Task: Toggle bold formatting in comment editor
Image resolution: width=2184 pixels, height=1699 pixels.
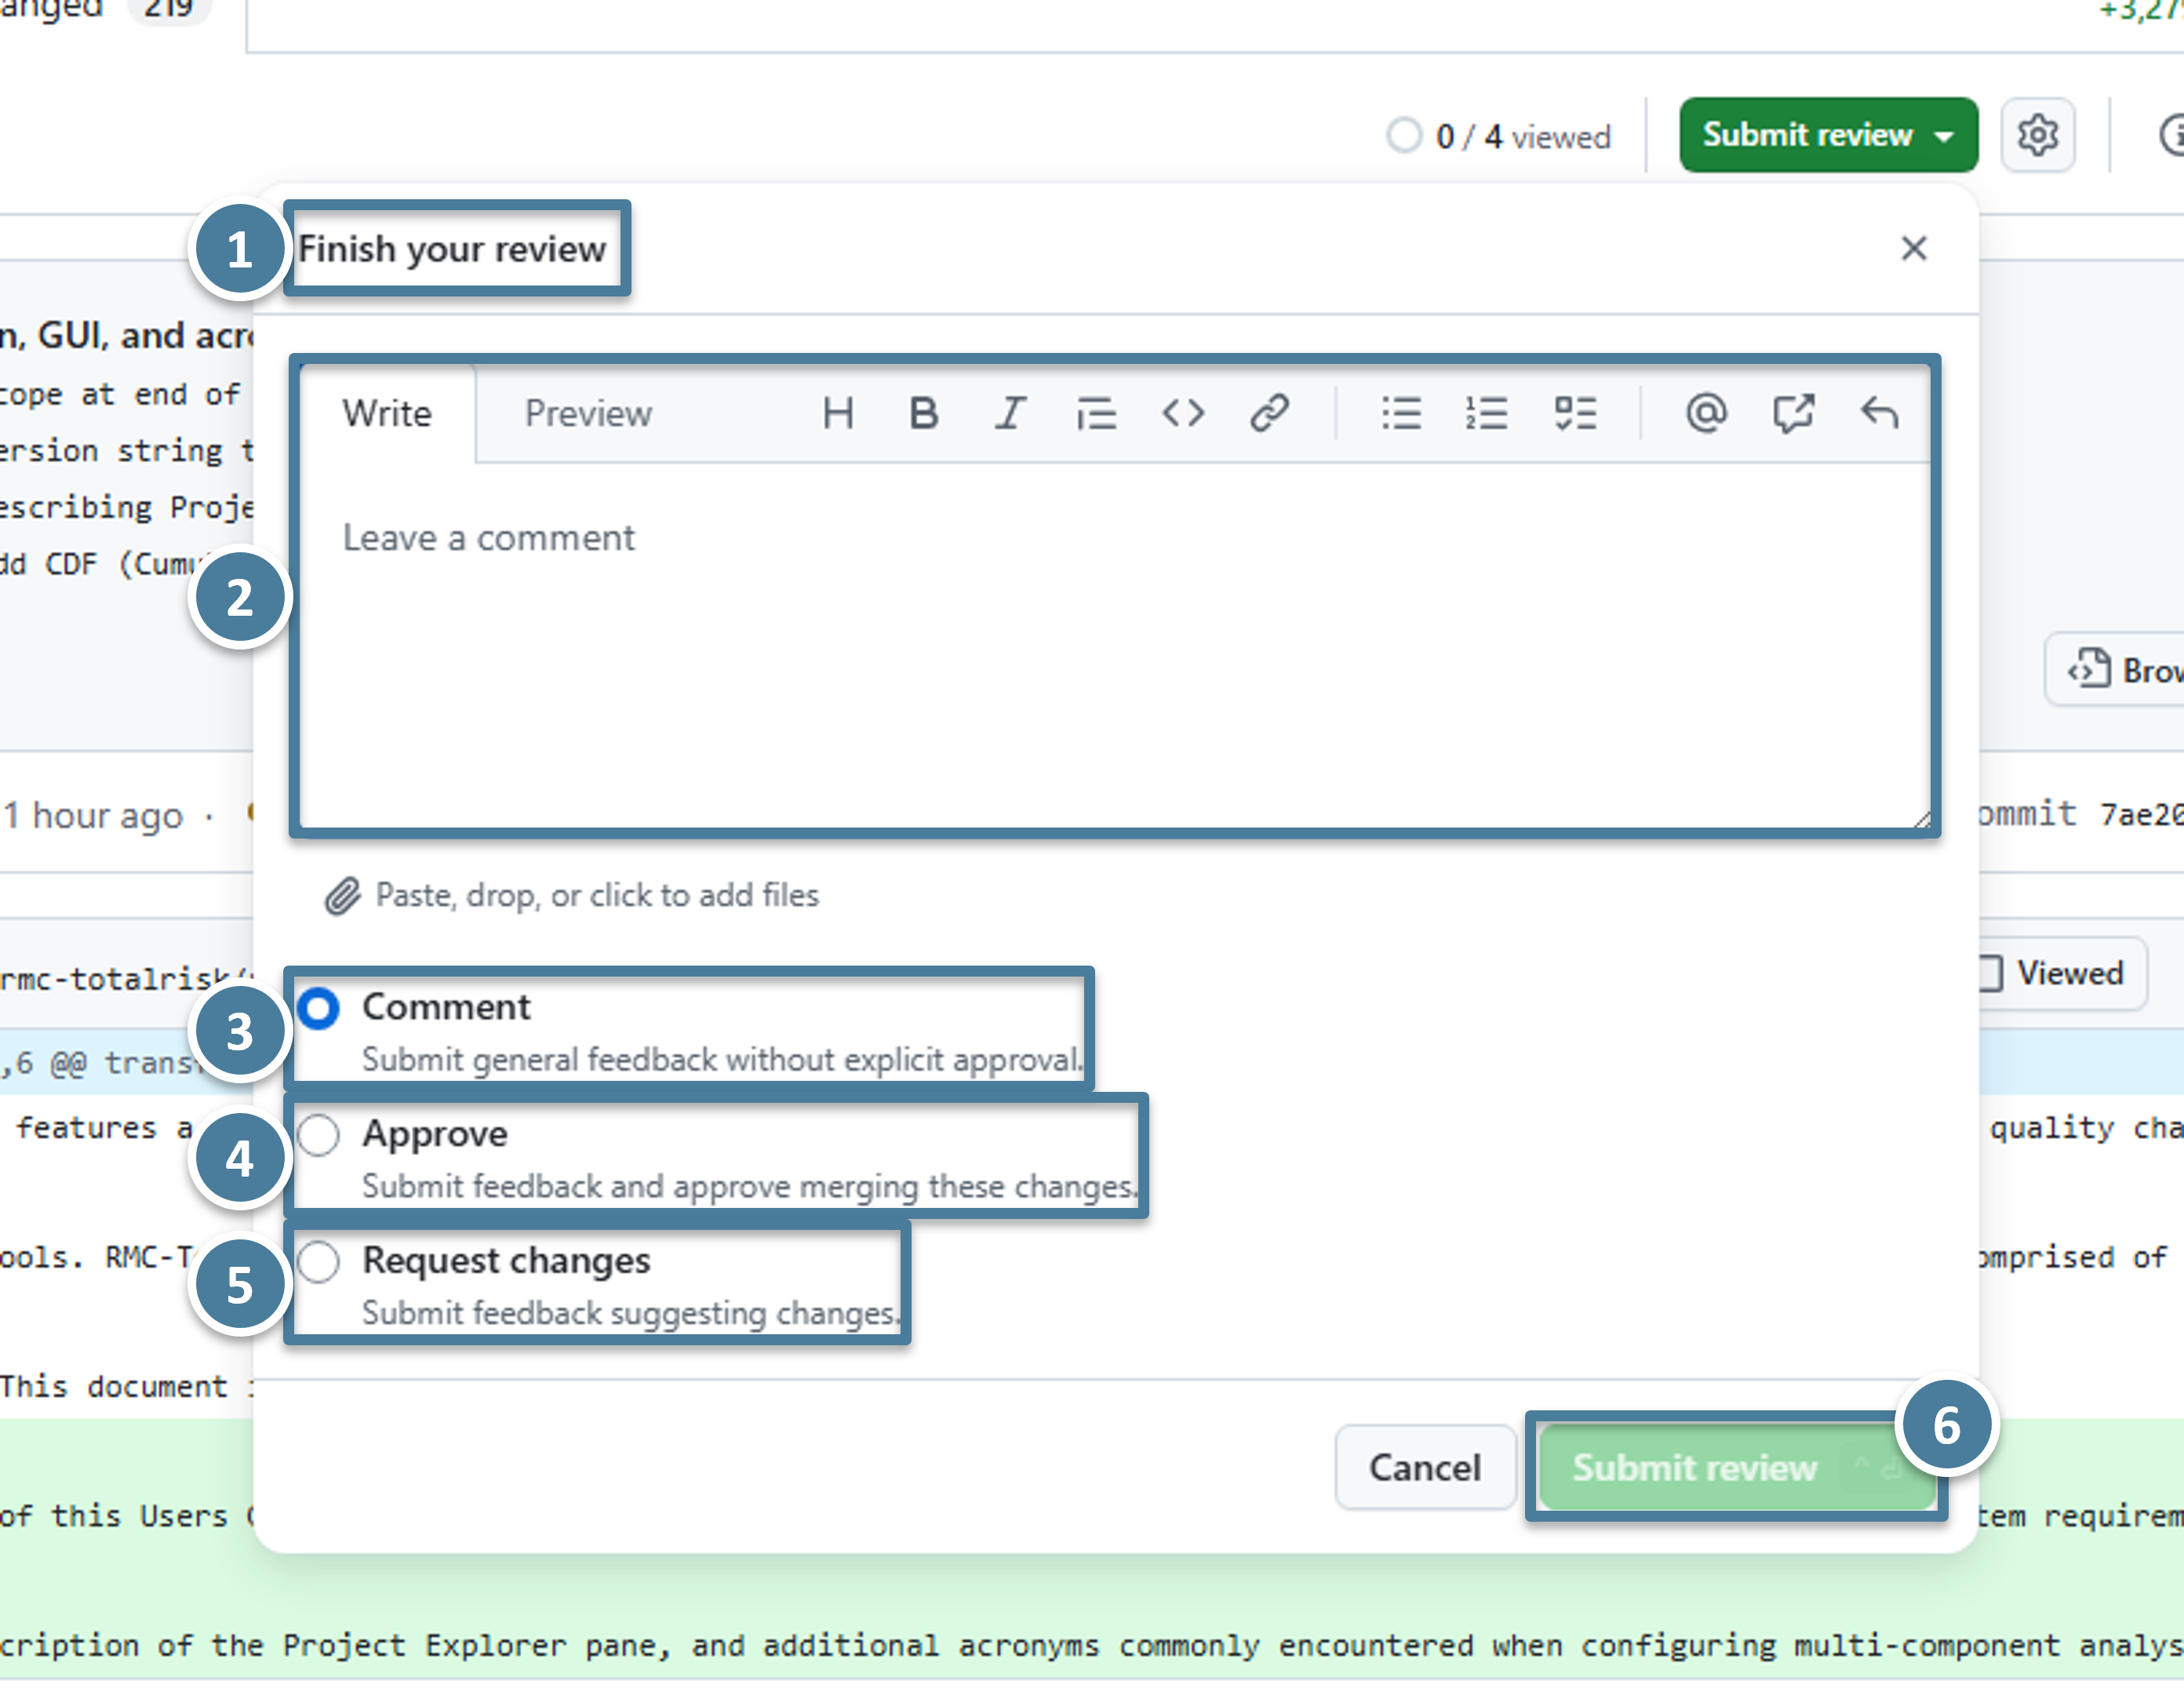Action: 923,413
